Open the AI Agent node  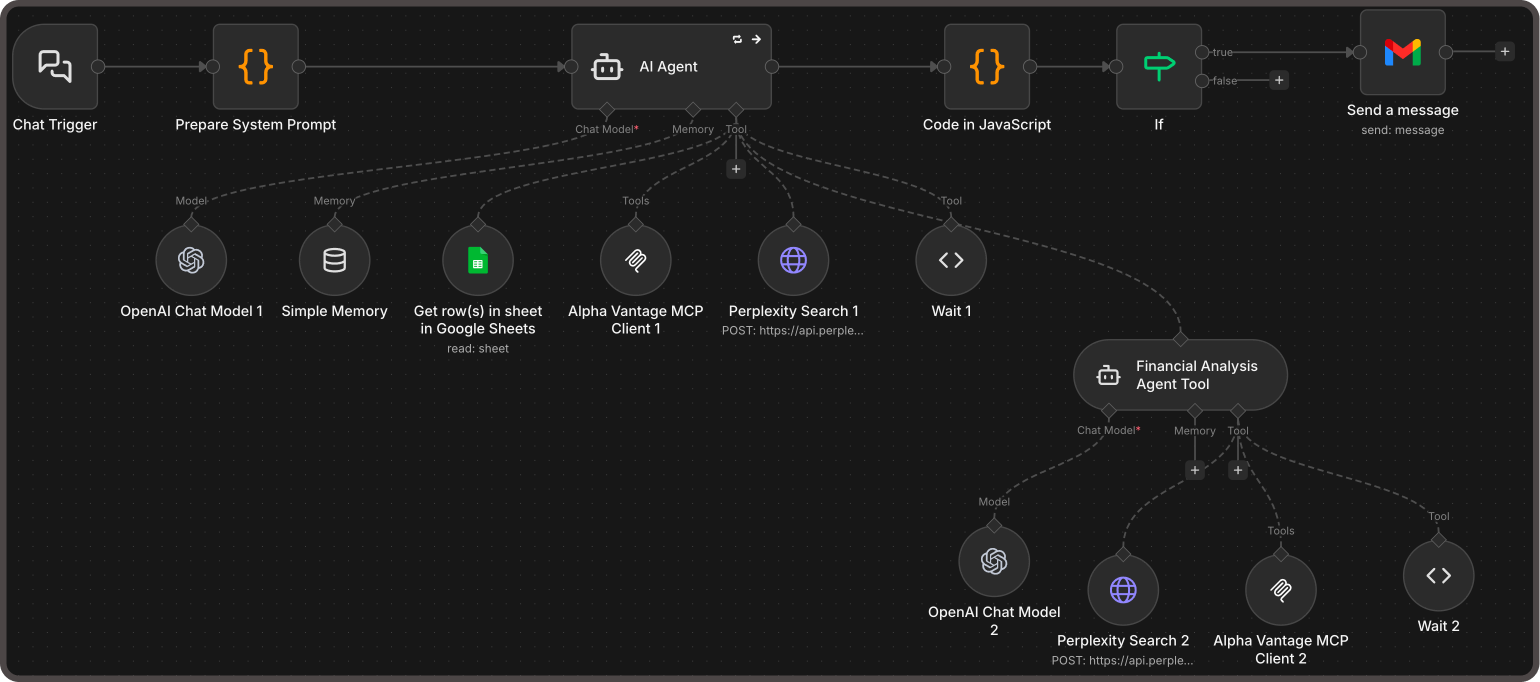point(670,67)
